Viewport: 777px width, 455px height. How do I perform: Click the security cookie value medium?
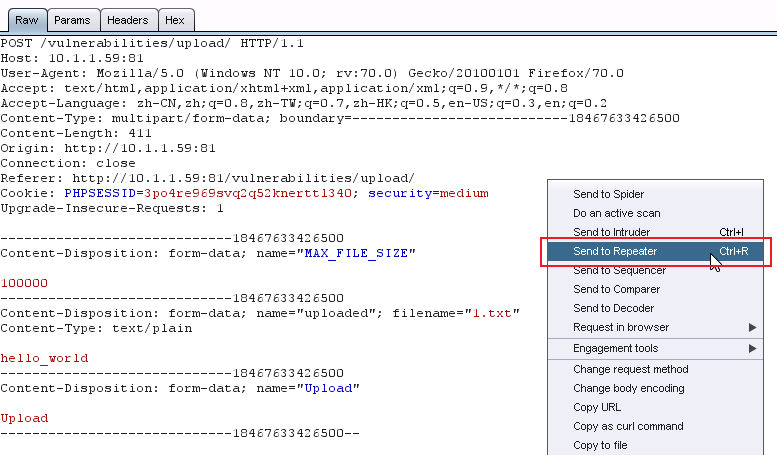[464, 193]
